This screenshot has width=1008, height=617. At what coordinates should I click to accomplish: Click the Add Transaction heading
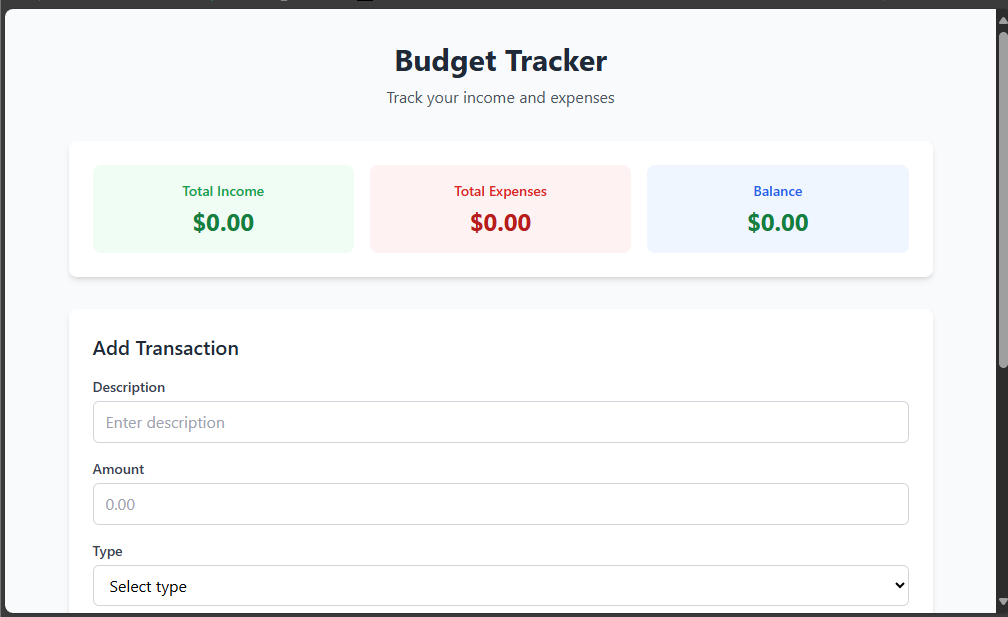pos(166,348)
